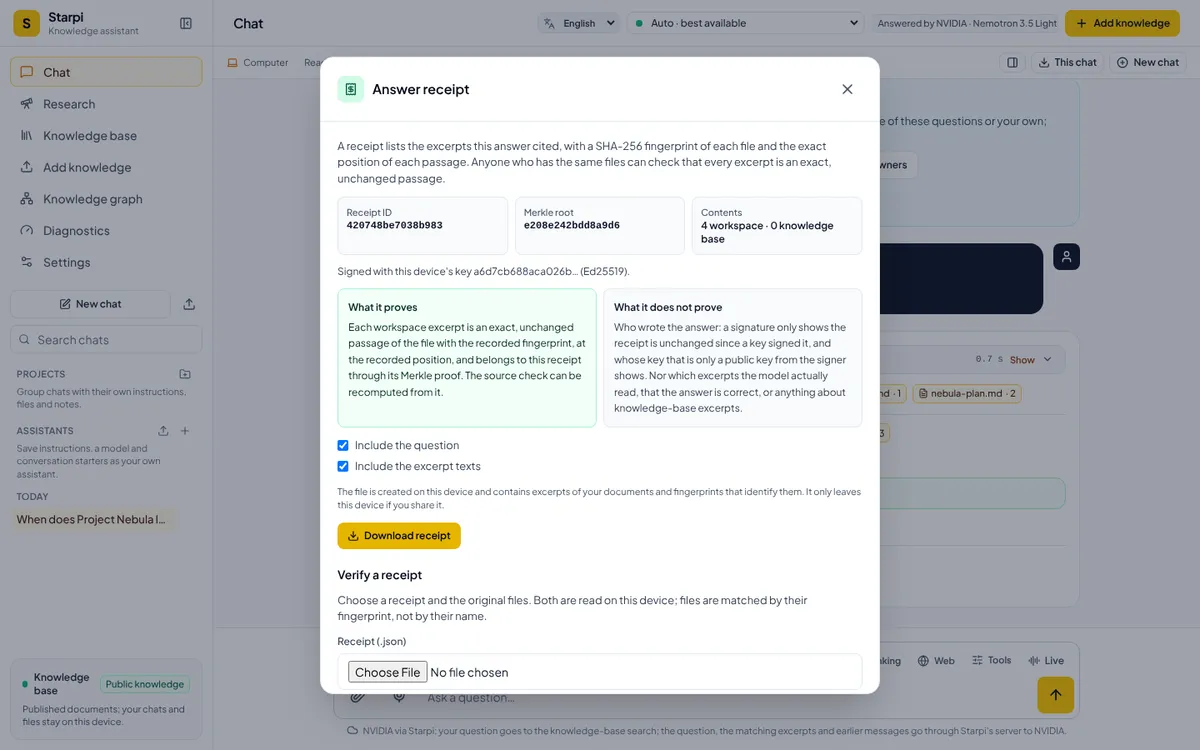This screenshot has width=1200, height=750.
Task: Toggle Web search in the composer
Action: coord(936,661)
